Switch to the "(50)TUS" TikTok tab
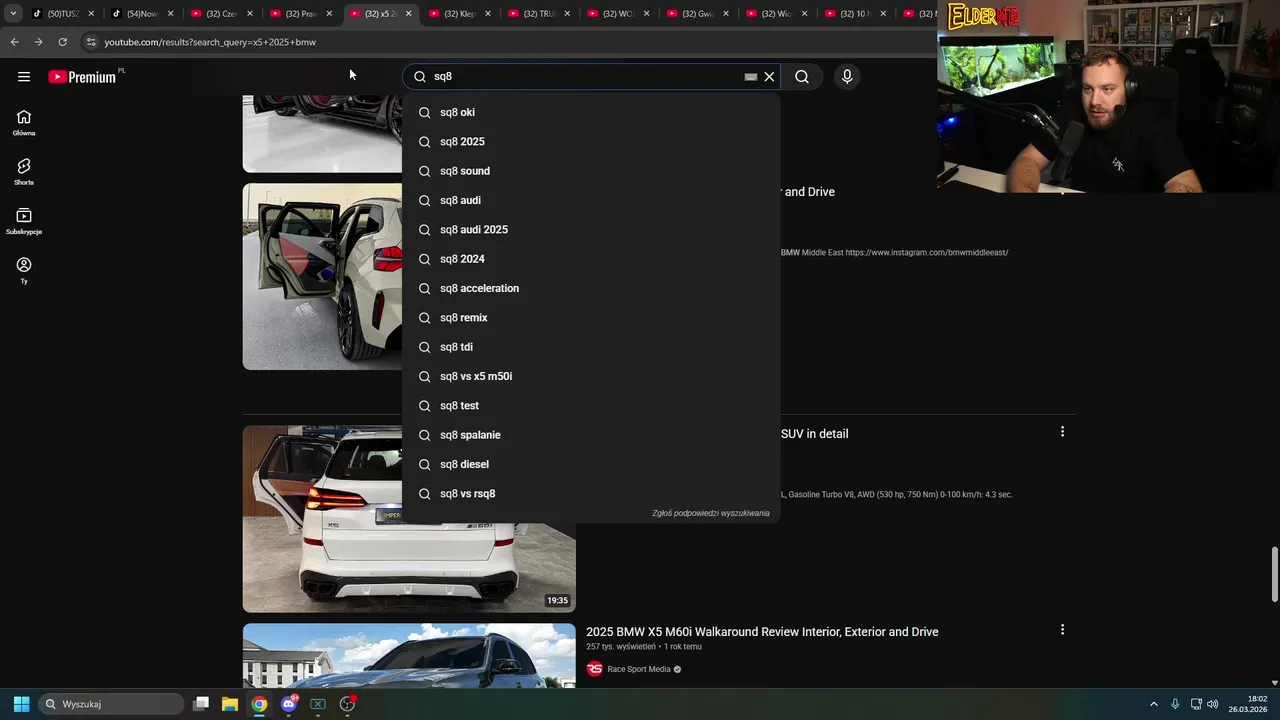The width and height of the screenshot is (1280, 720). [62, 14]
